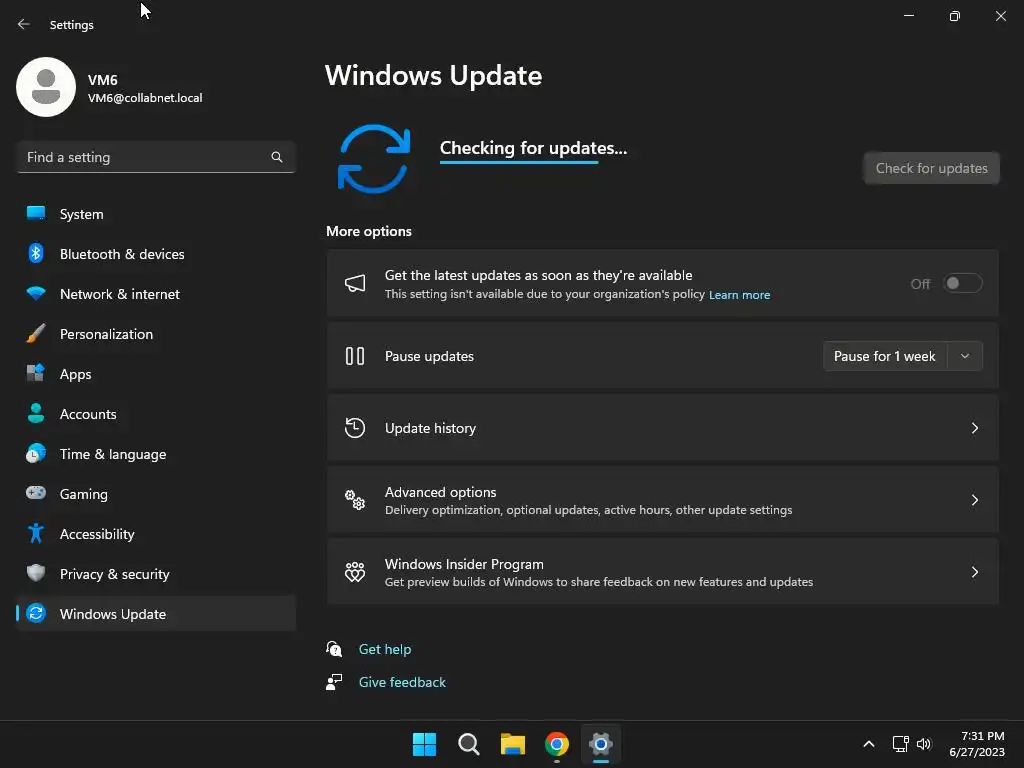Screen dimensions: 1024x768
Task: Click the volume speaker tray icon
Action: pyautogui.click(x=924, y=744)
